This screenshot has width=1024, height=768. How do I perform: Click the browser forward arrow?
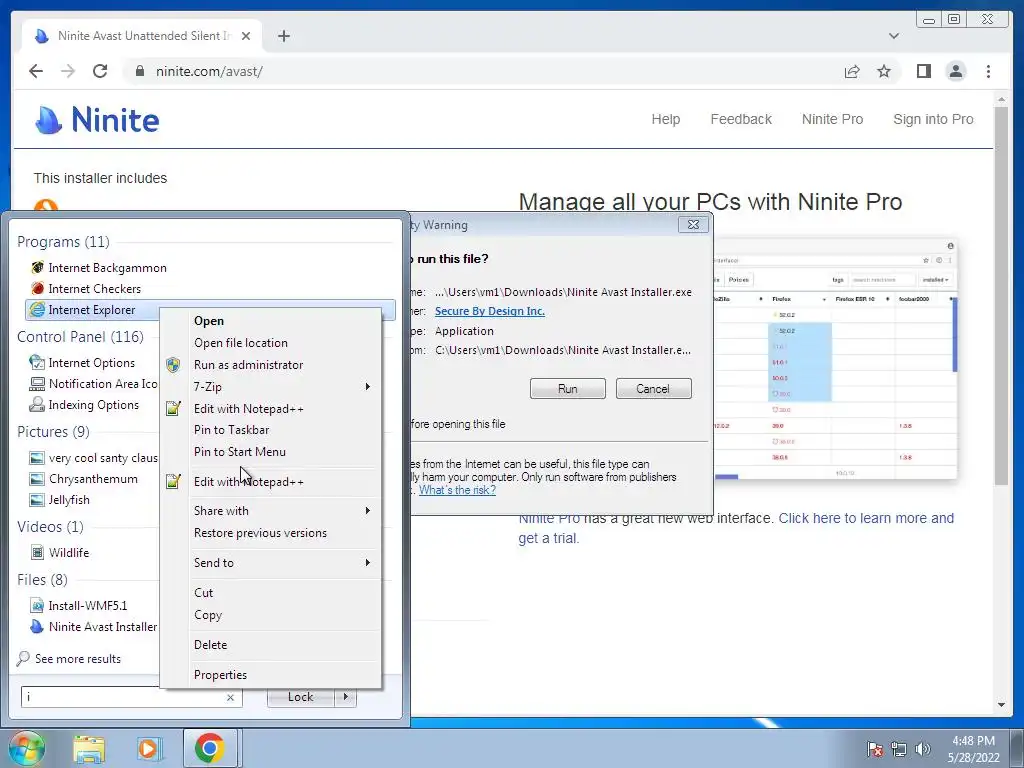[x=68, y=71]
